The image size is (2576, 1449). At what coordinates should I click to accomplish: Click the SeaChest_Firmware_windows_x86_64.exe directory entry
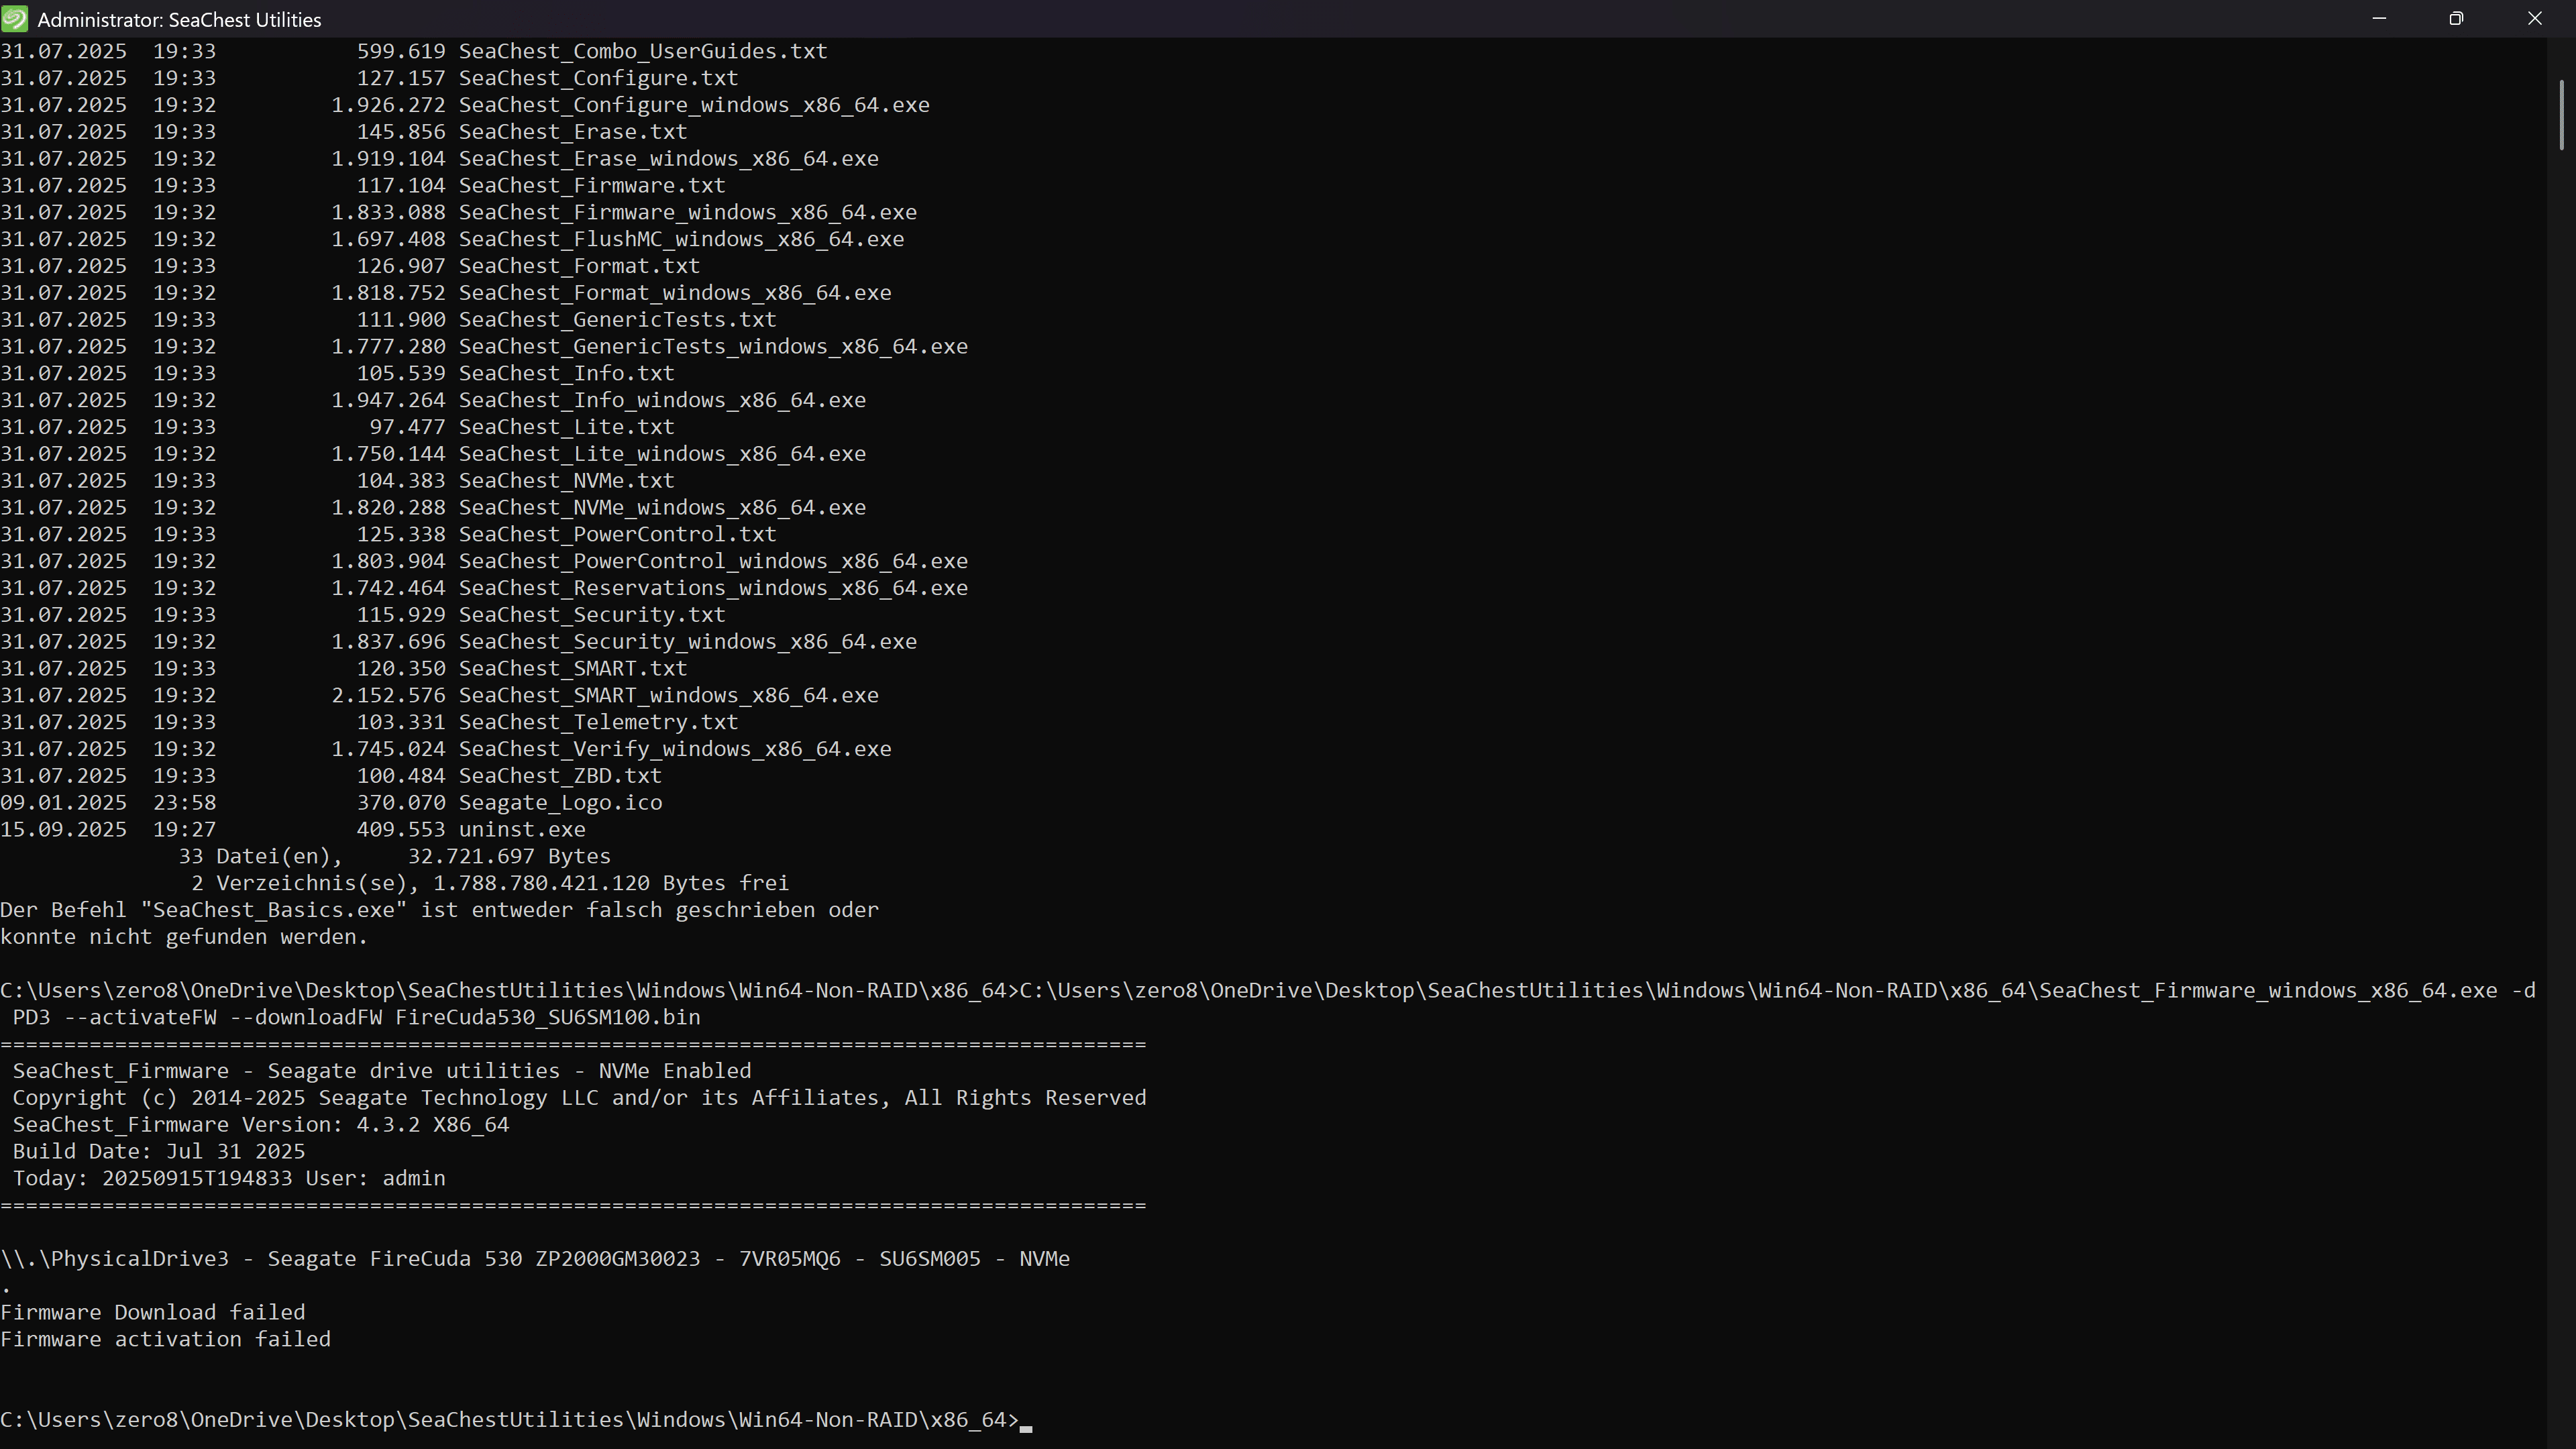coord(687,212)
